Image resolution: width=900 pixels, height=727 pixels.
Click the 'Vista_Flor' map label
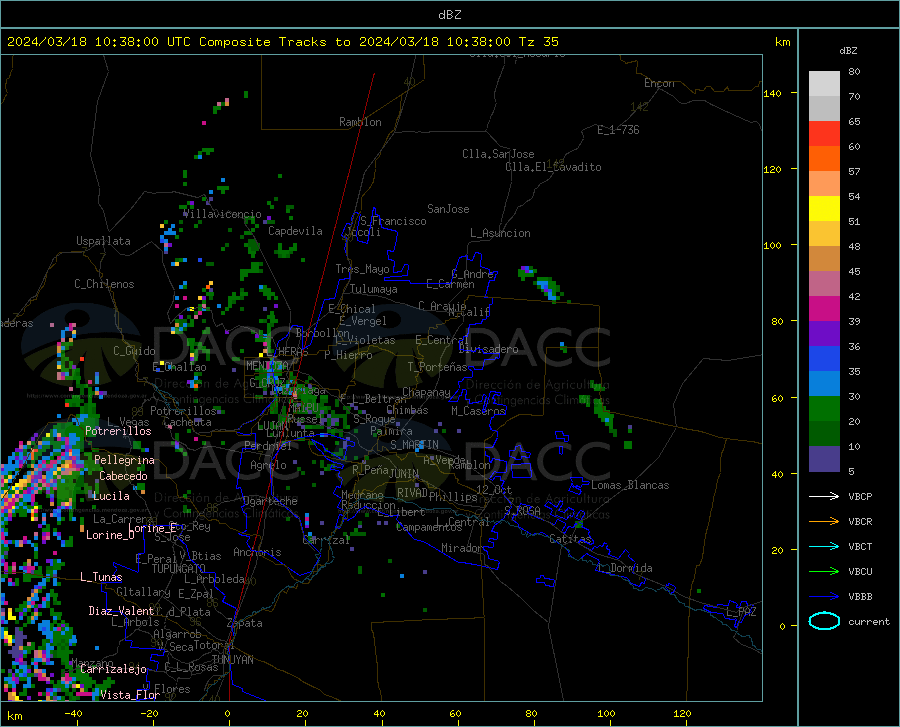tap(130, 695)
